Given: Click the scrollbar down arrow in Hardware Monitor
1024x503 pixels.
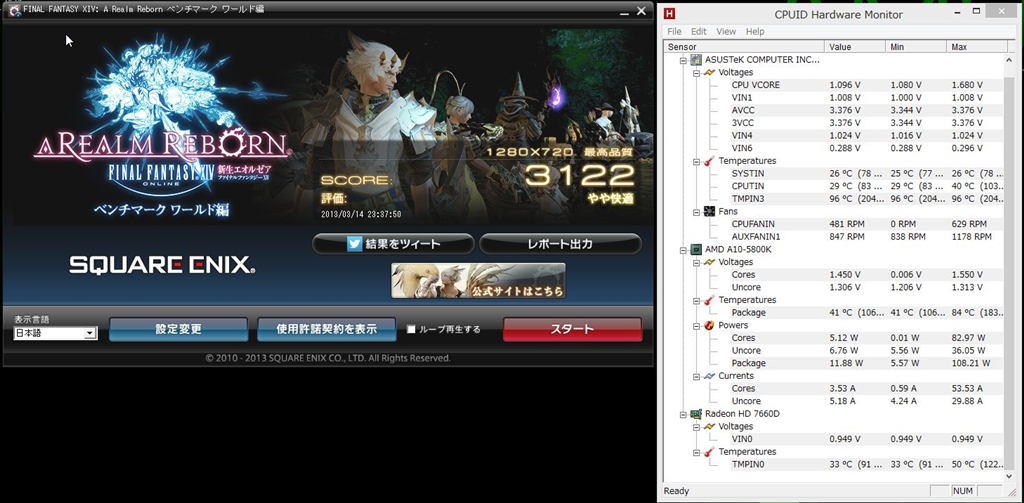Looking at the screenshot, I should pos(1009,478).
